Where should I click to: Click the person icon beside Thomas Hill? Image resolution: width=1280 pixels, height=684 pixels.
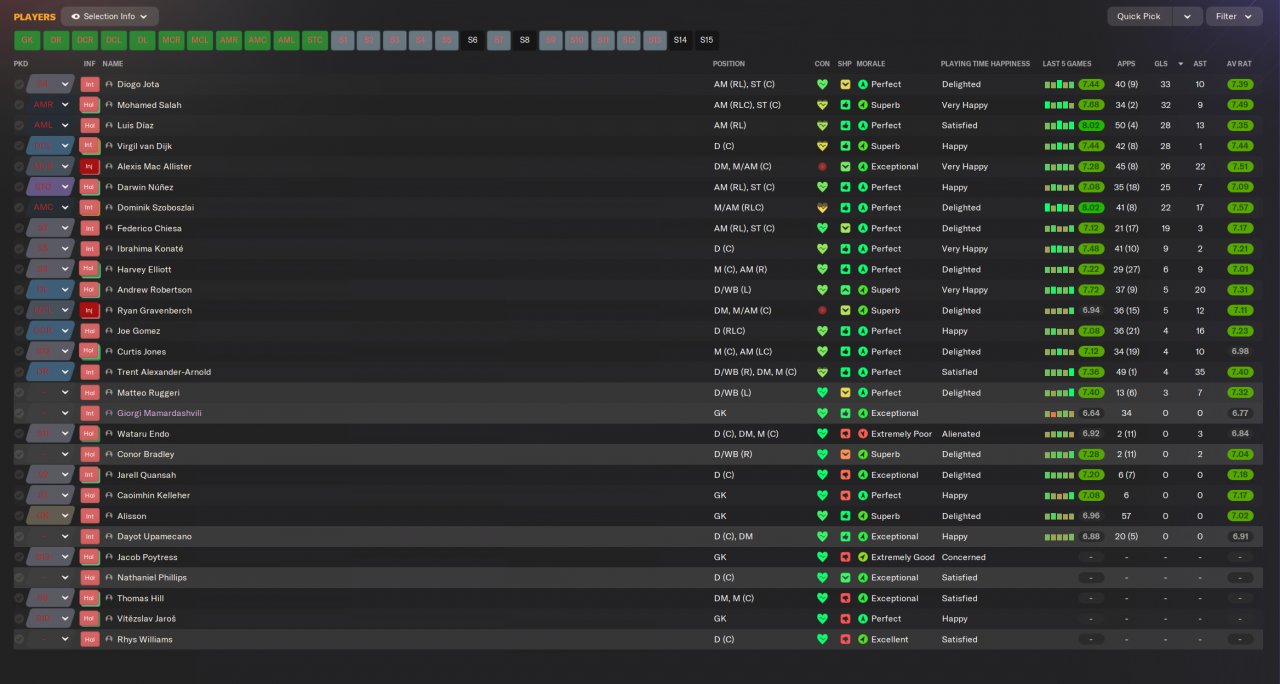pyautogui.click(x=109, y=598)
